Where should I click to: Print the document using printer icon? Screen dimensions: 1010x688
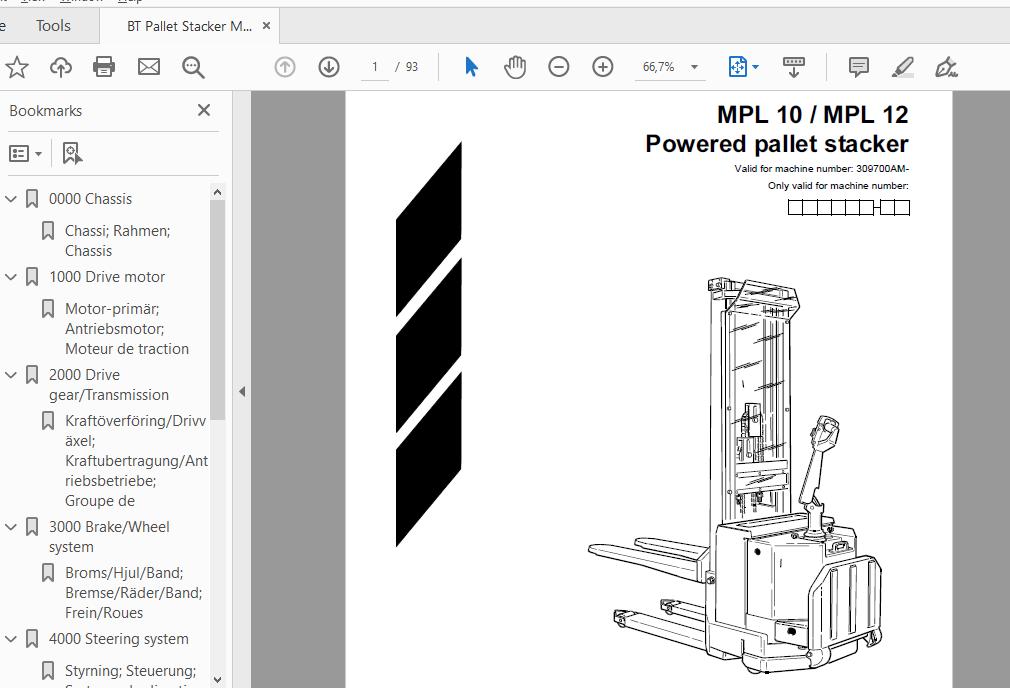click(x=104, y=67)
